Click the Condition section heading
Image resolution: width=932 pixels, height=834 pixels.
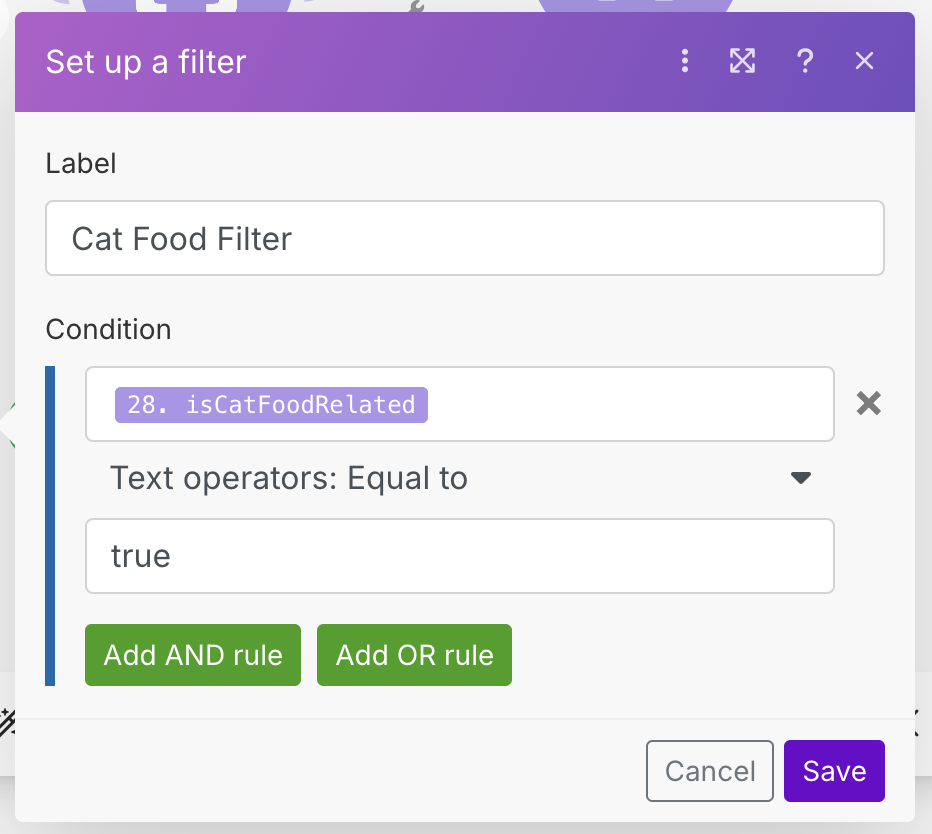click(x=108, y=329)
